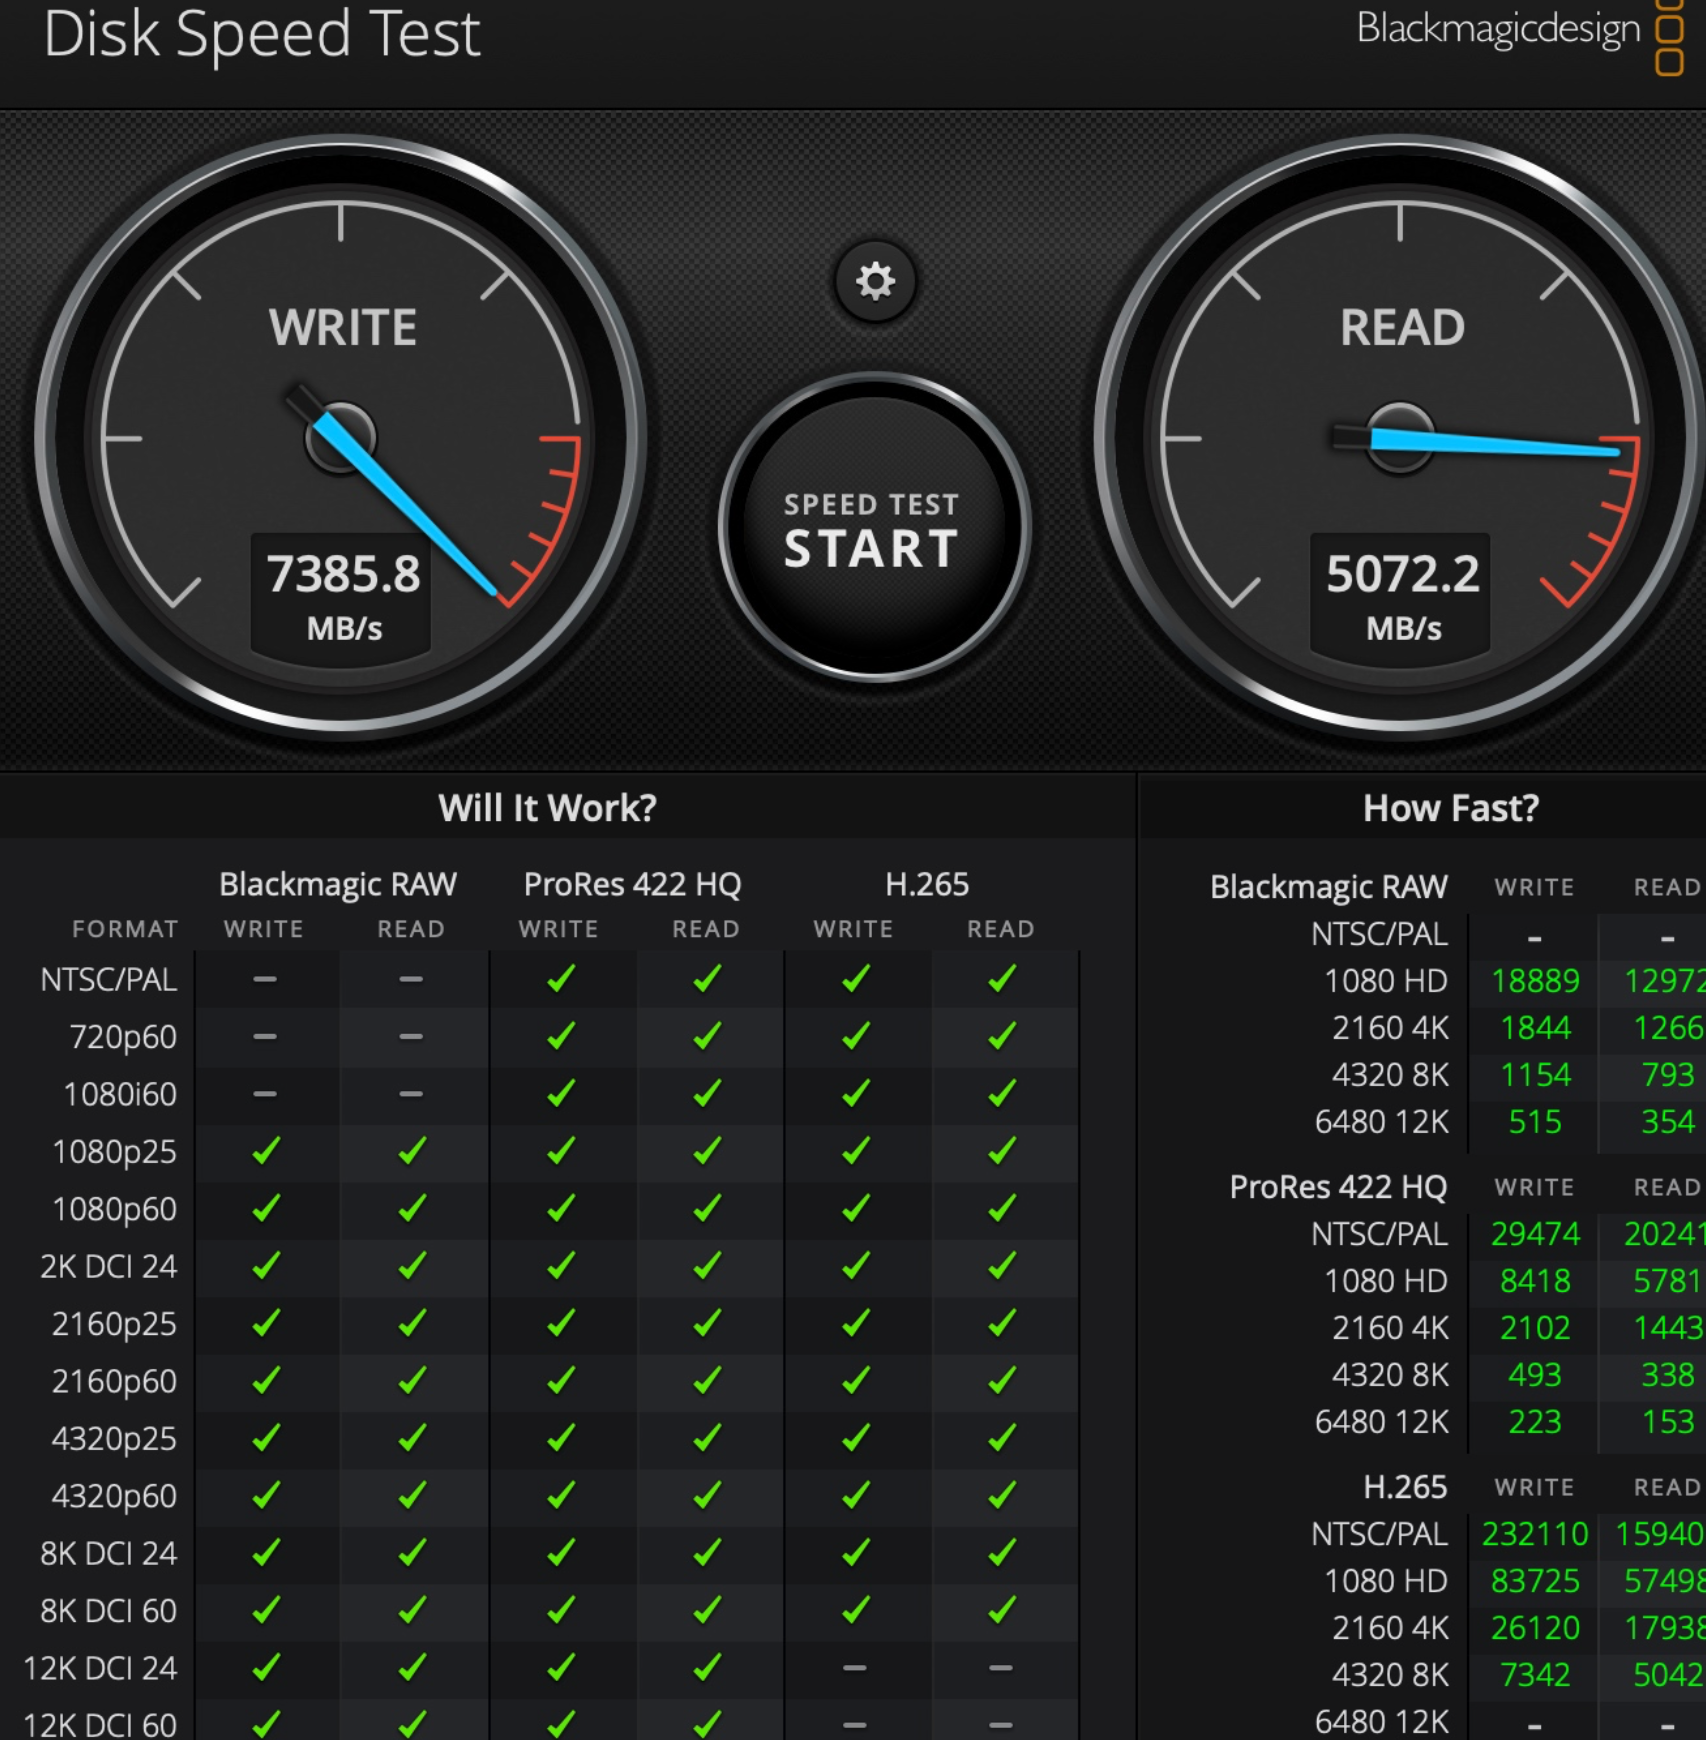Click the 232110 write value
Image resolution: width=1706 pixels, height=1740 pixels.
[1535, 1534]
